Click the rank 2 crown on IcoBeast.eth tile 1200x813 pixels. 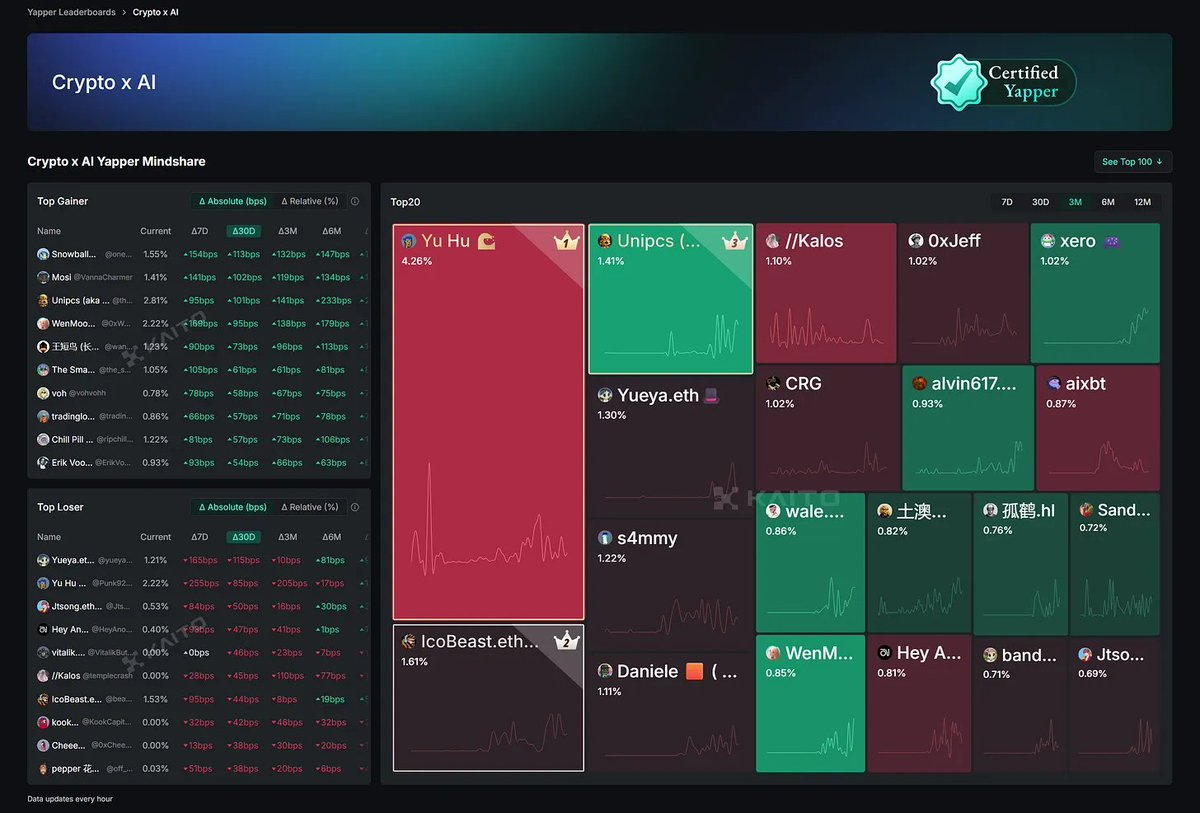coord(567,640)
